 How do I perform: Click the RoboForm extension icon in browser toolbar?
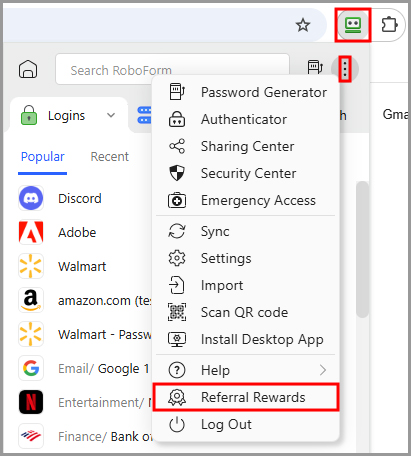353,25
